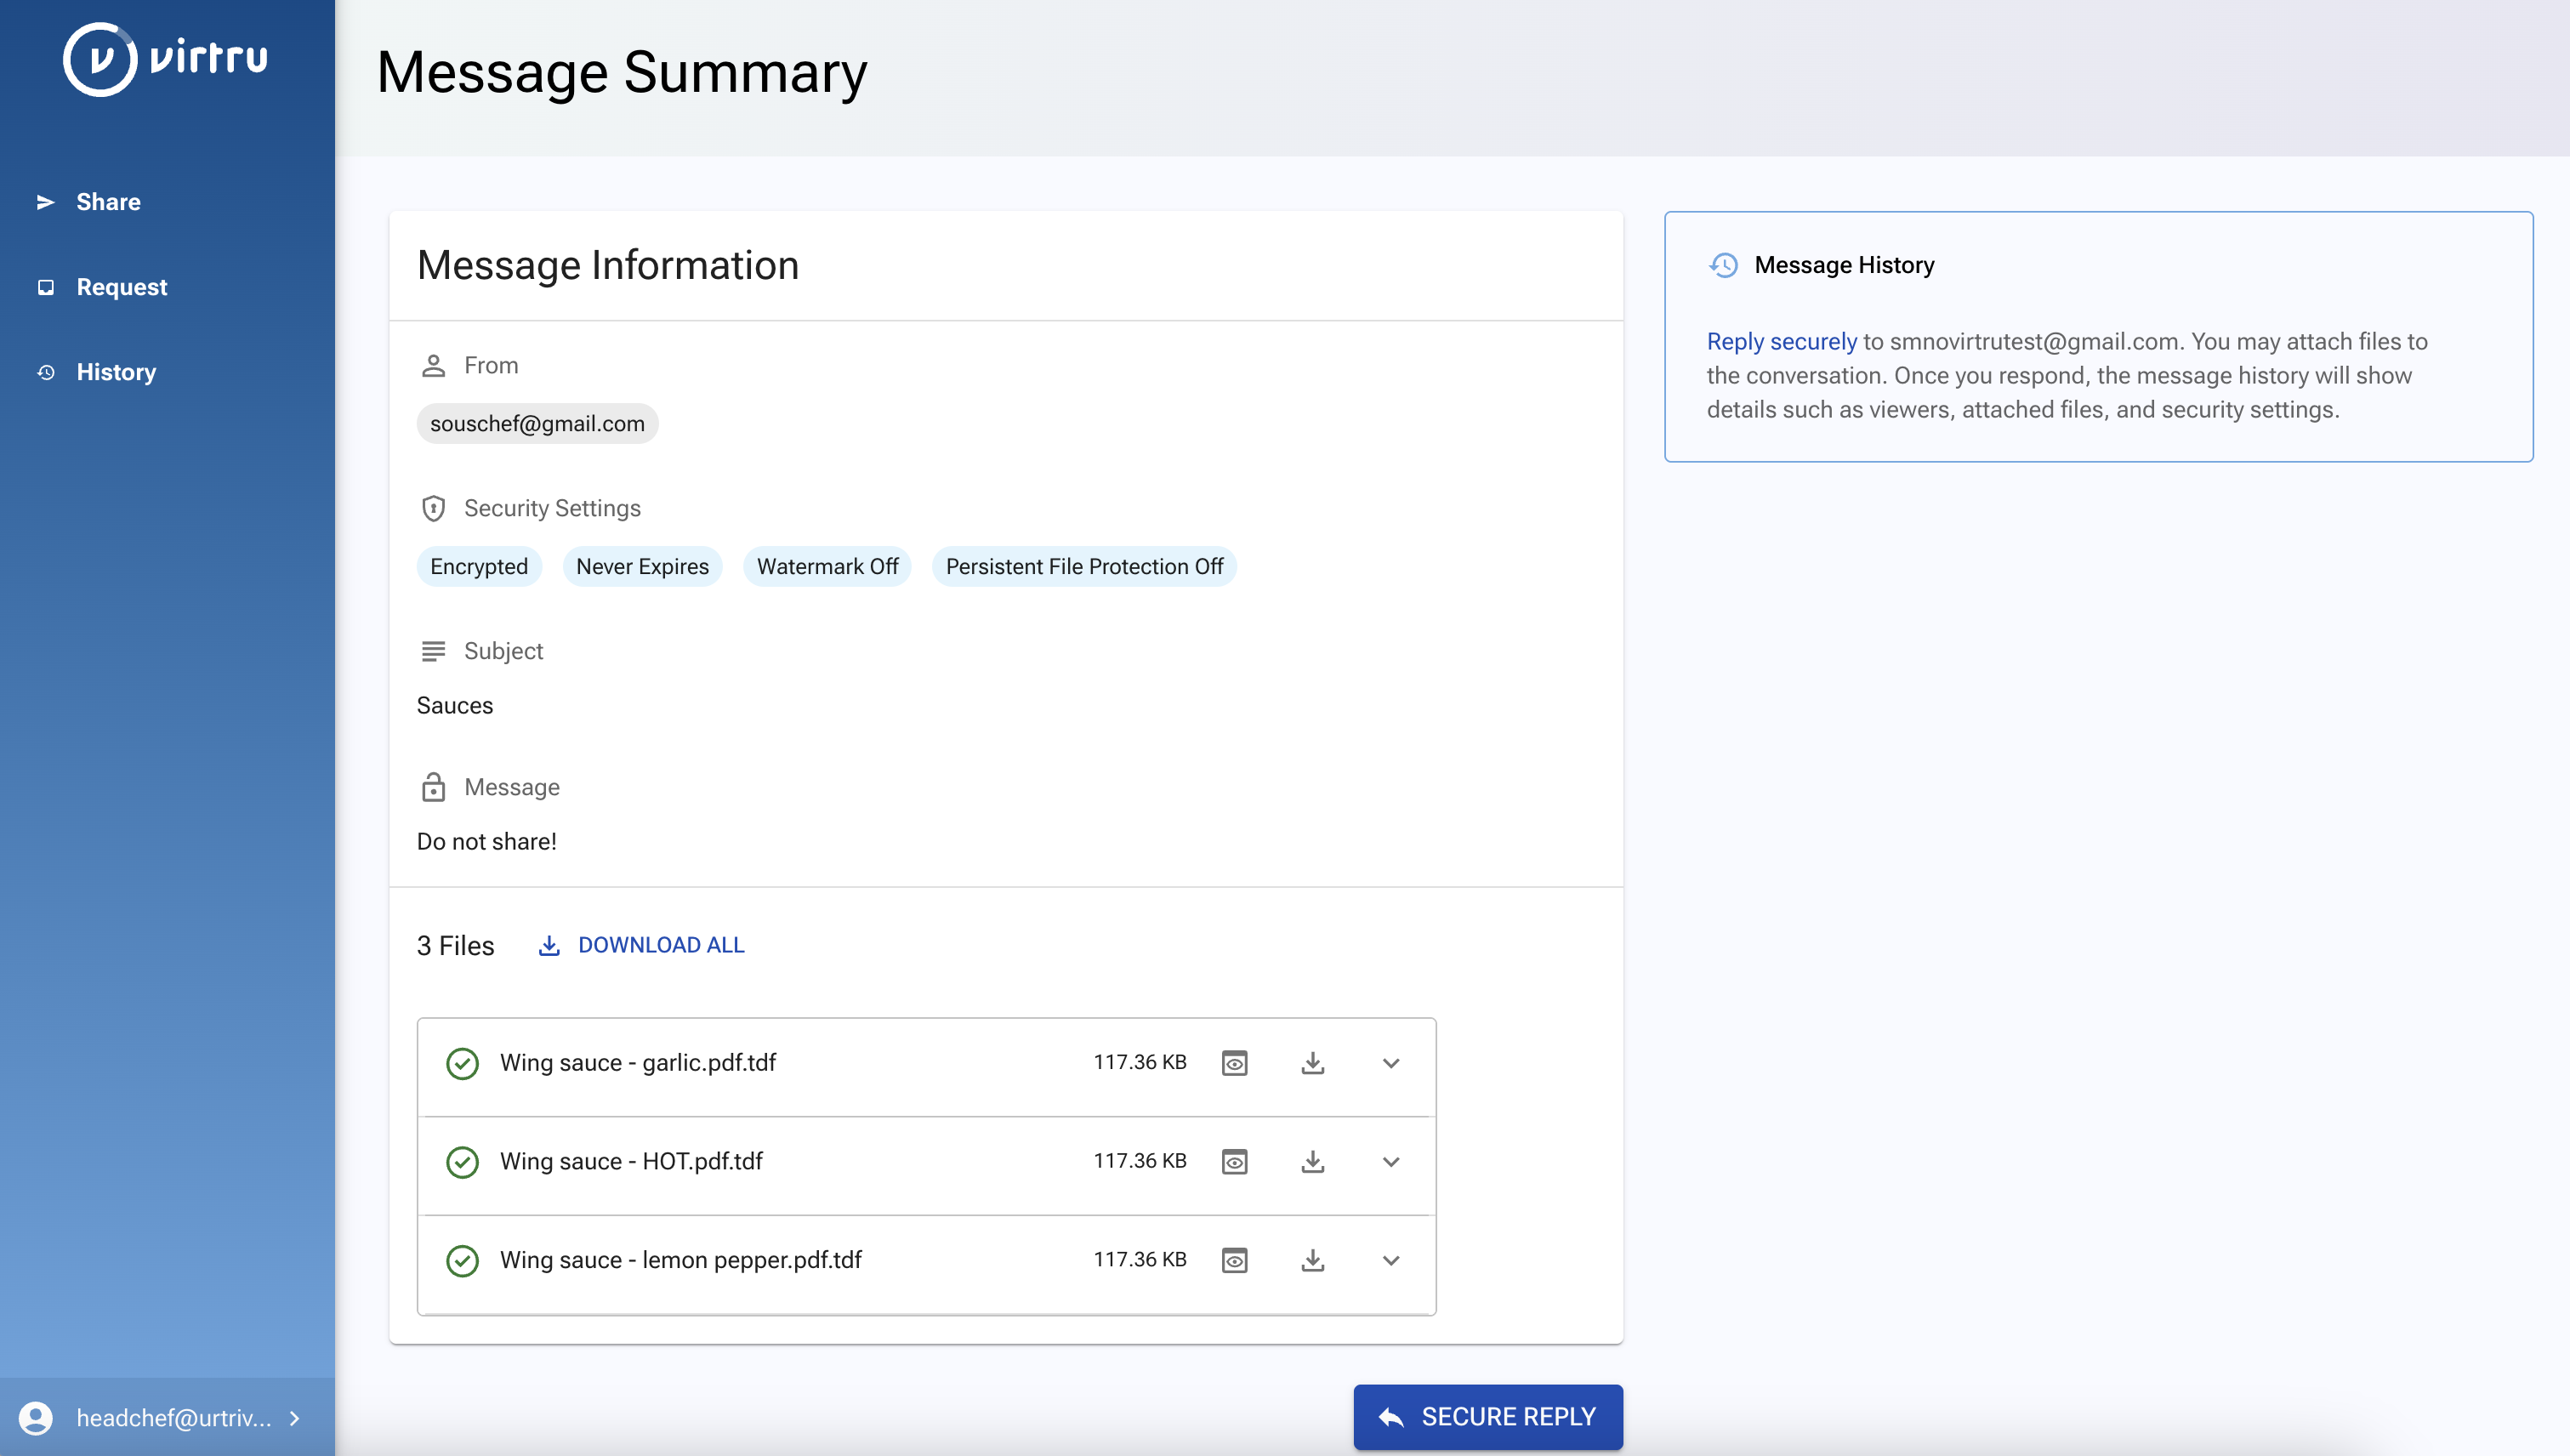Download Wing sauce - HOT.pdf.tdf
The width and height of the screenshot is (2570, 1456).
1313,1162
